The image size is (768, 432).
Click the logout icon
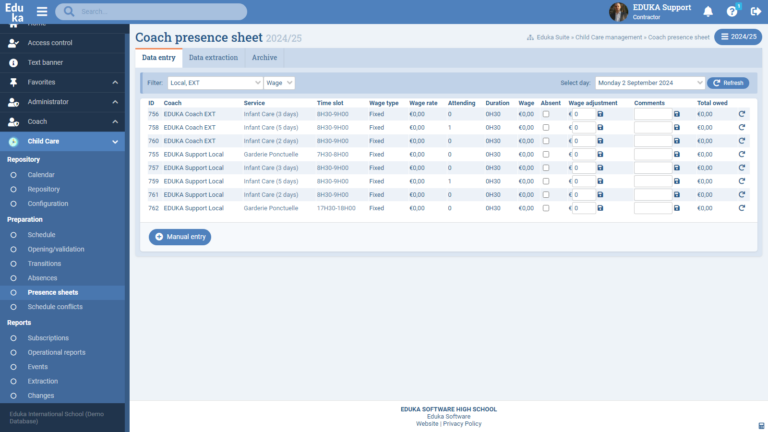(755, 12)
